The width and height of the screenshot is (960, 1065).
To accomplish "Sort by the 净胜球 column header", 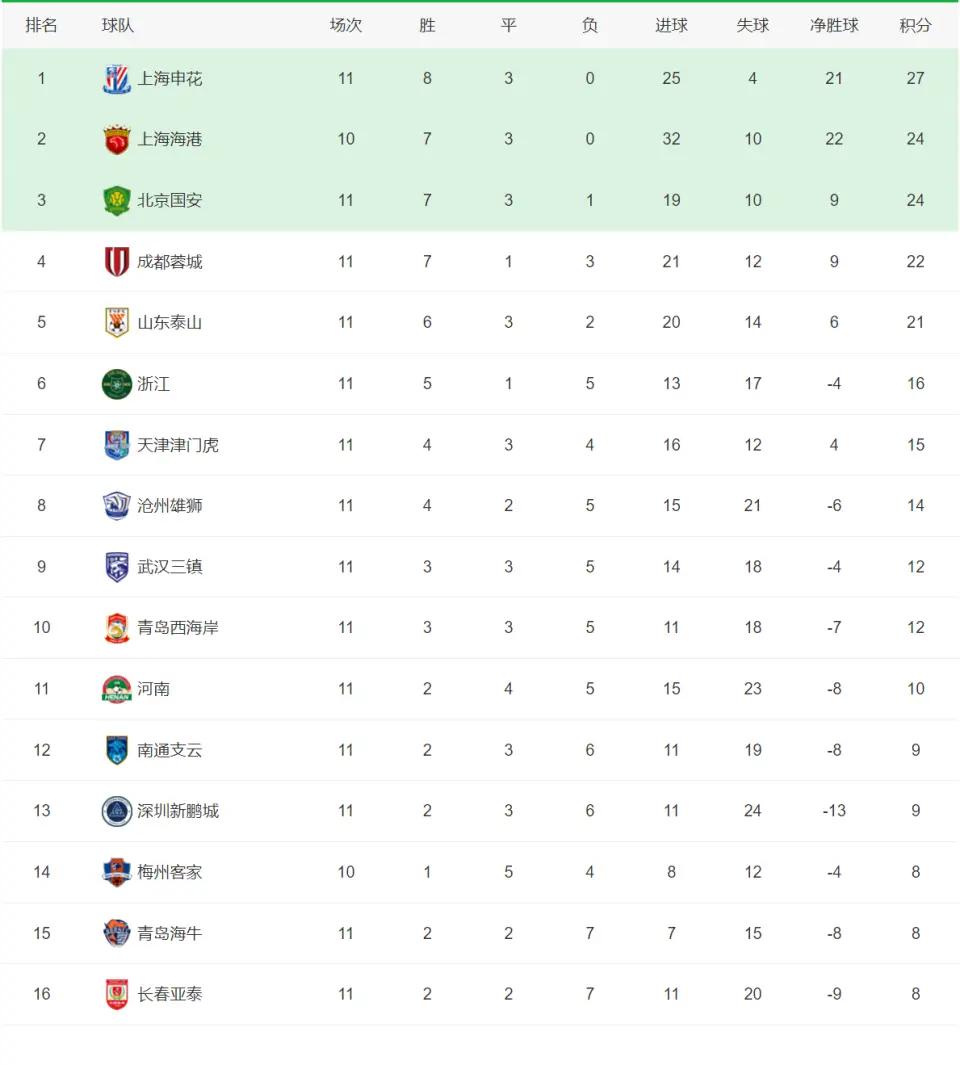I will coord(834,26).
